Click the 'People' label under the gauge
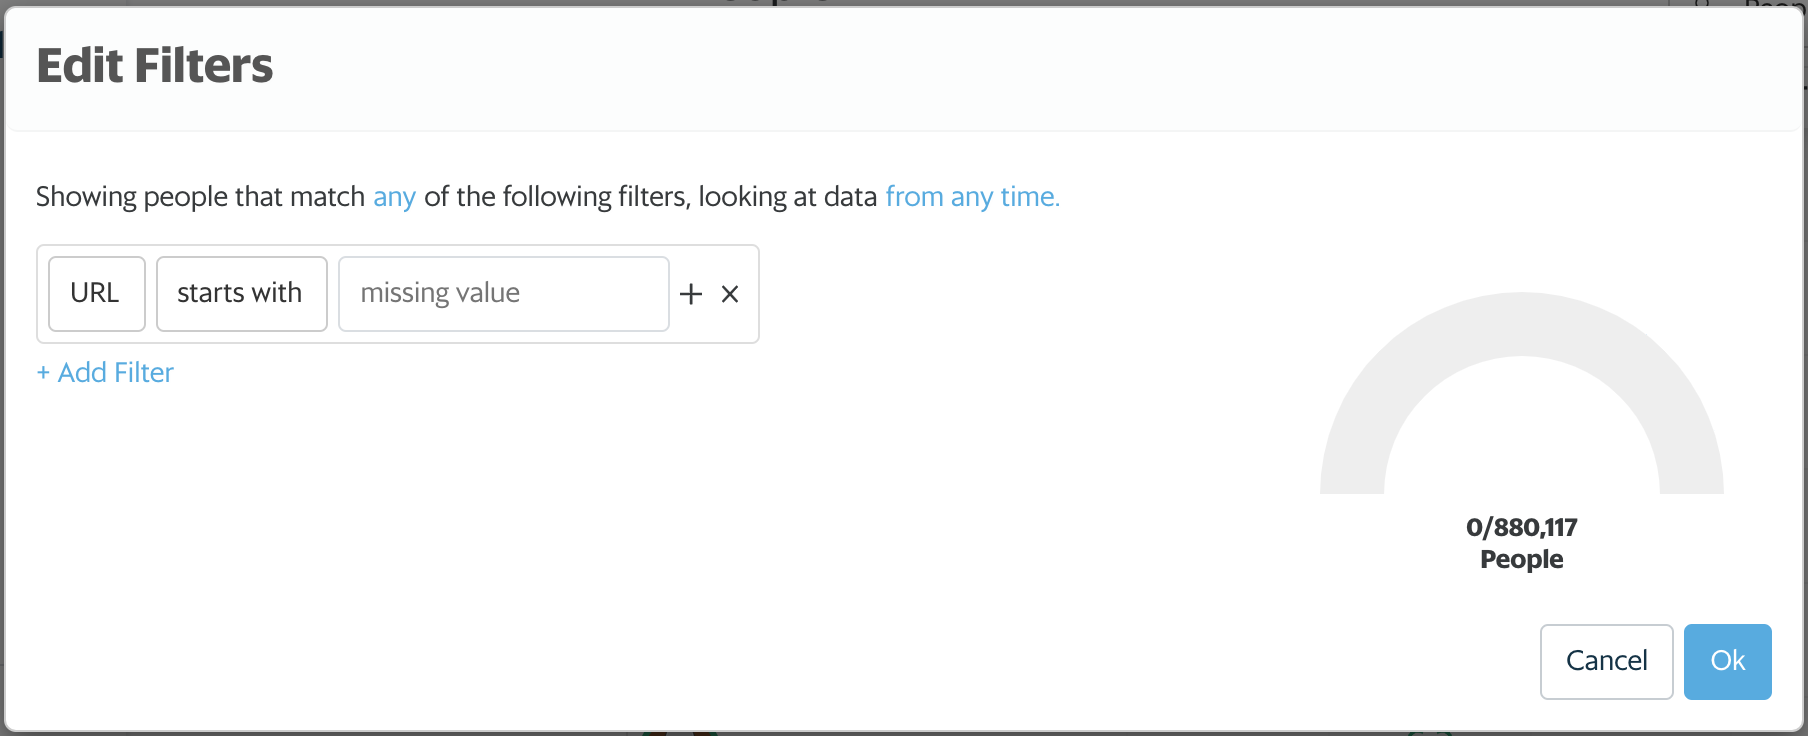The height and width of the screenshot is (736, 1808). pos(1522,559)
